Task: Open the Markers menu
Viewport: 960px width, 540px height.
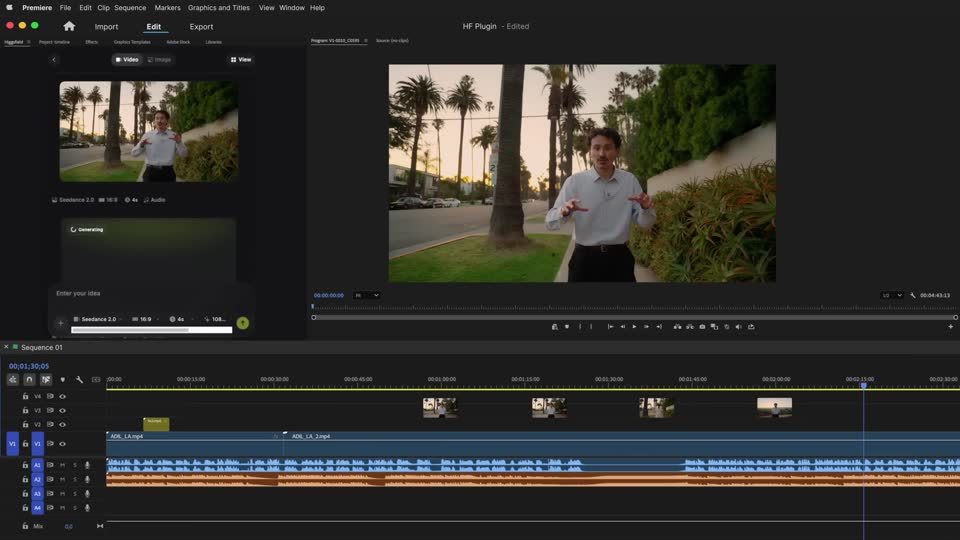Action: pyautogui.click(x=167, y=8)
